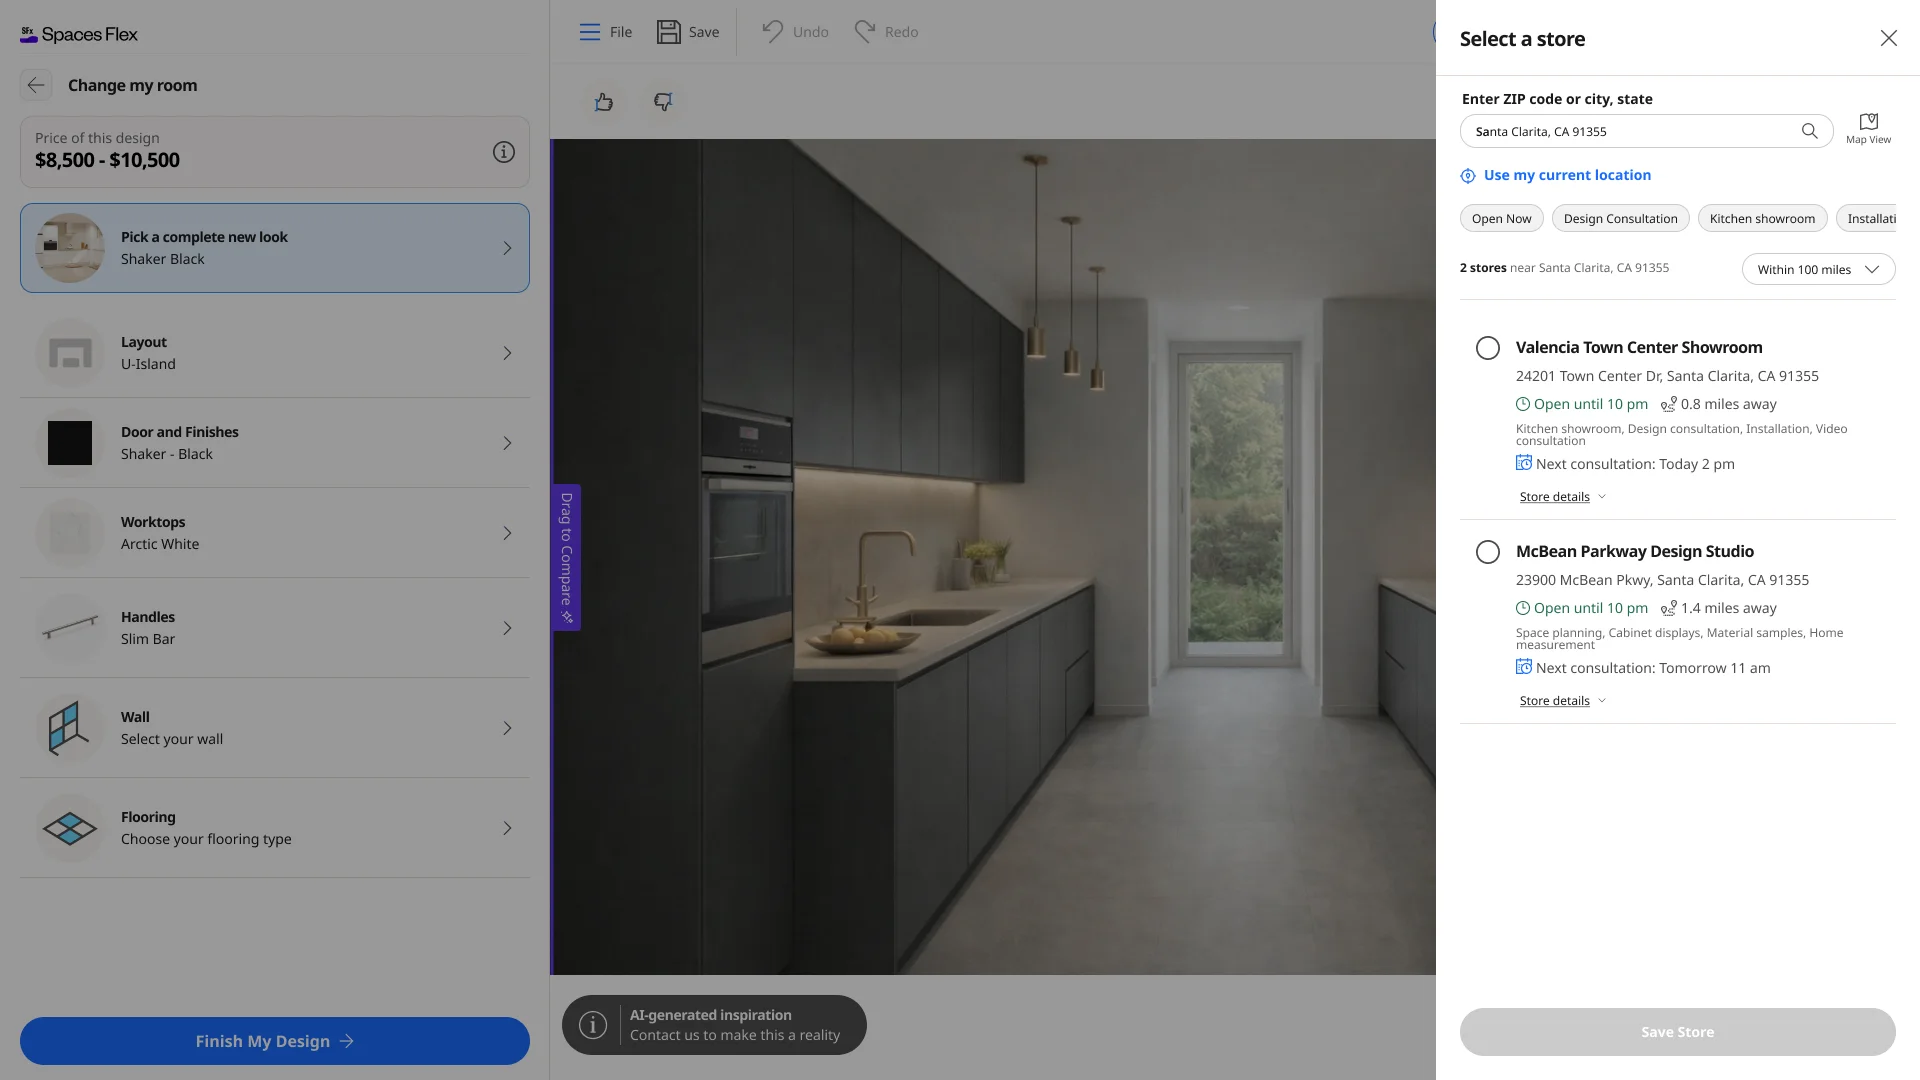Click the thumbs down icon
Screen dimensions: 1920x1080
[x=663, y=102]
